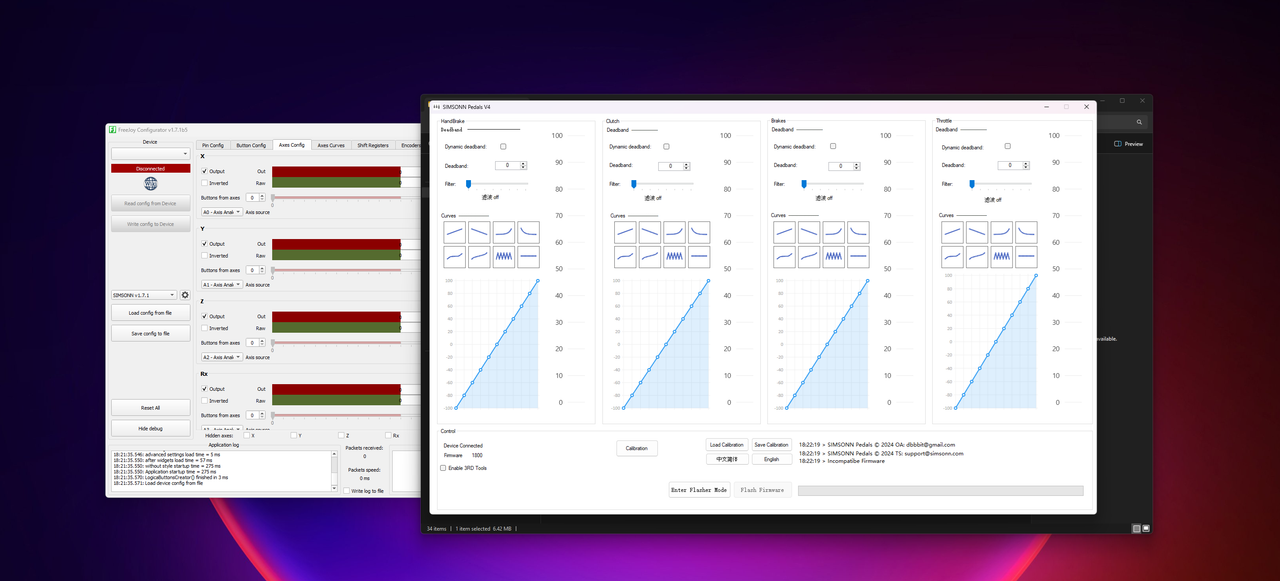Select Clutch exponential curve preset
1280x581 pixels.
click(675, 232)
